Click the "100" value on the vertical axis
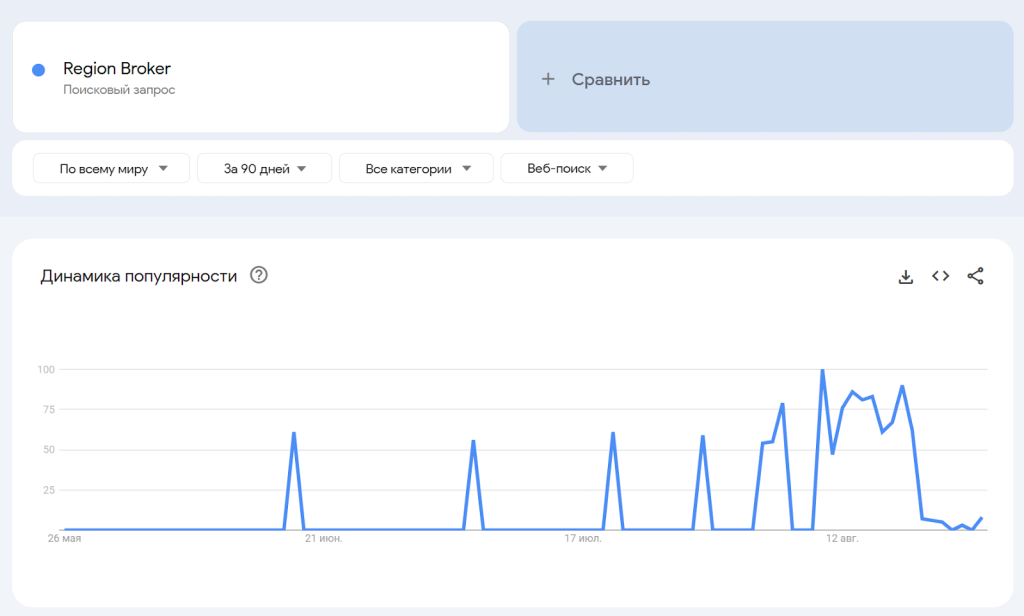This screenshot has height=616, width=1024. pos(45,370)
